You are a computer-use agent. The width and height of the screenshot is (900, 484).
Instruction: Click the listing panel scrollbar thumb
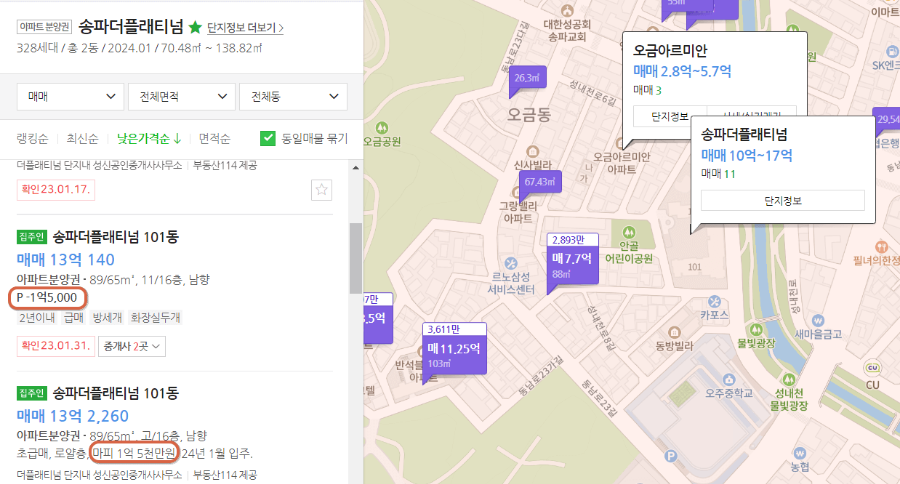356,258
